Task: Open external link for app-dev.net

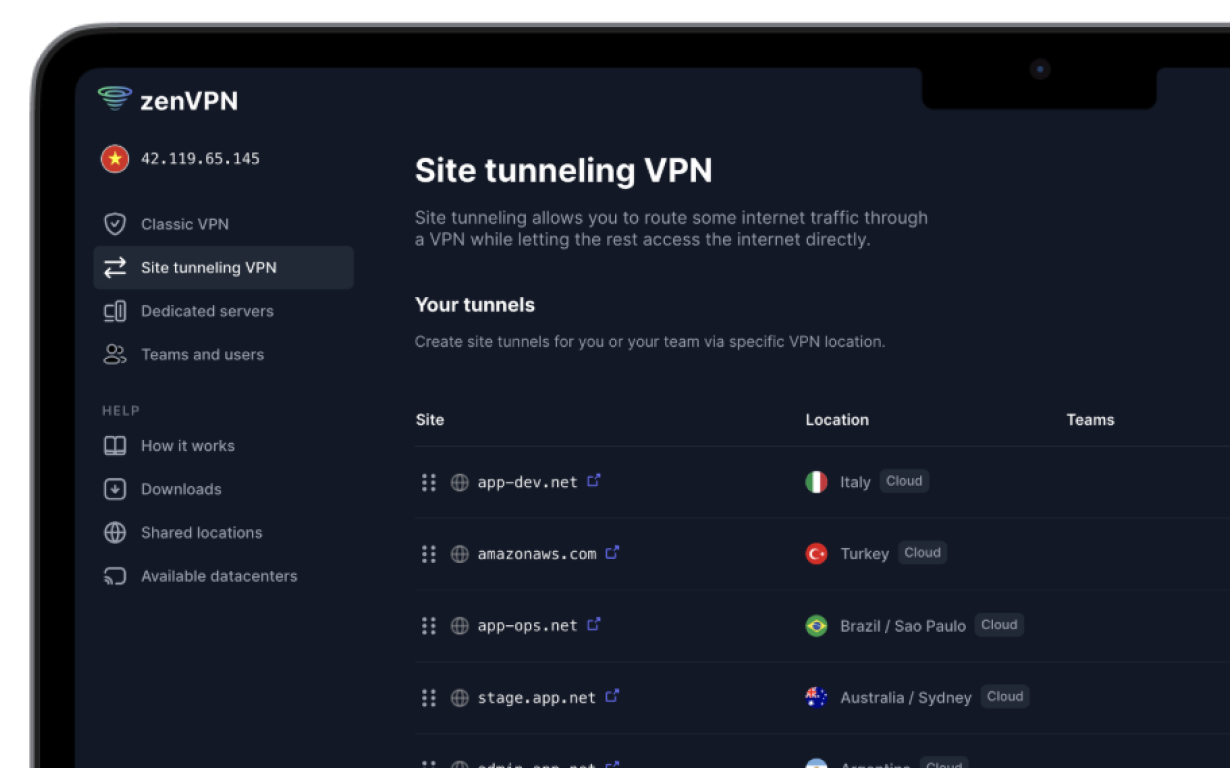Action: click(x=594, y=481)
